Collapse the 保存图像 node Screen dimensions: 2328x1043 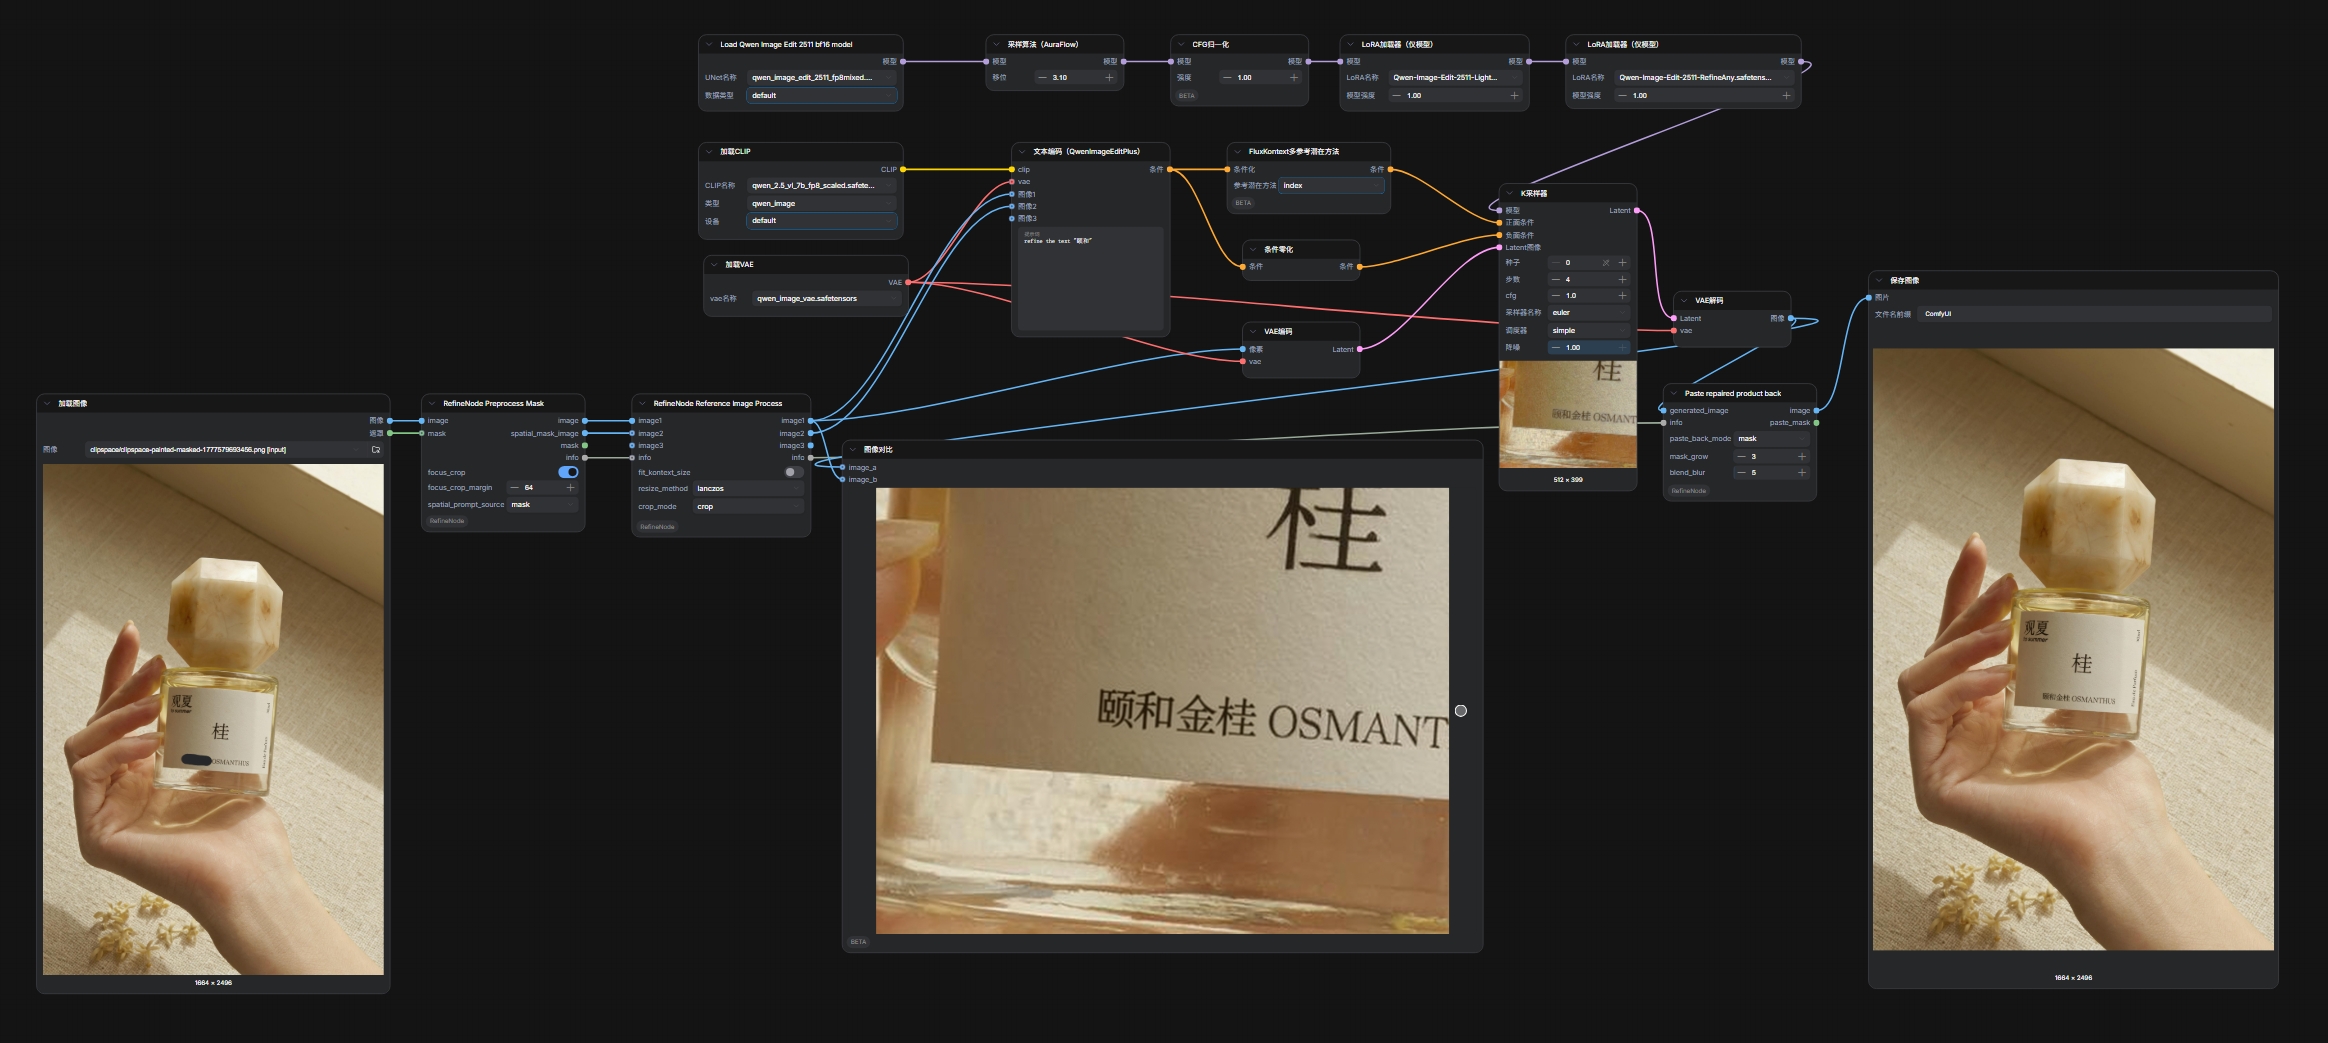pyautogui.click(x=1879, y=281)
